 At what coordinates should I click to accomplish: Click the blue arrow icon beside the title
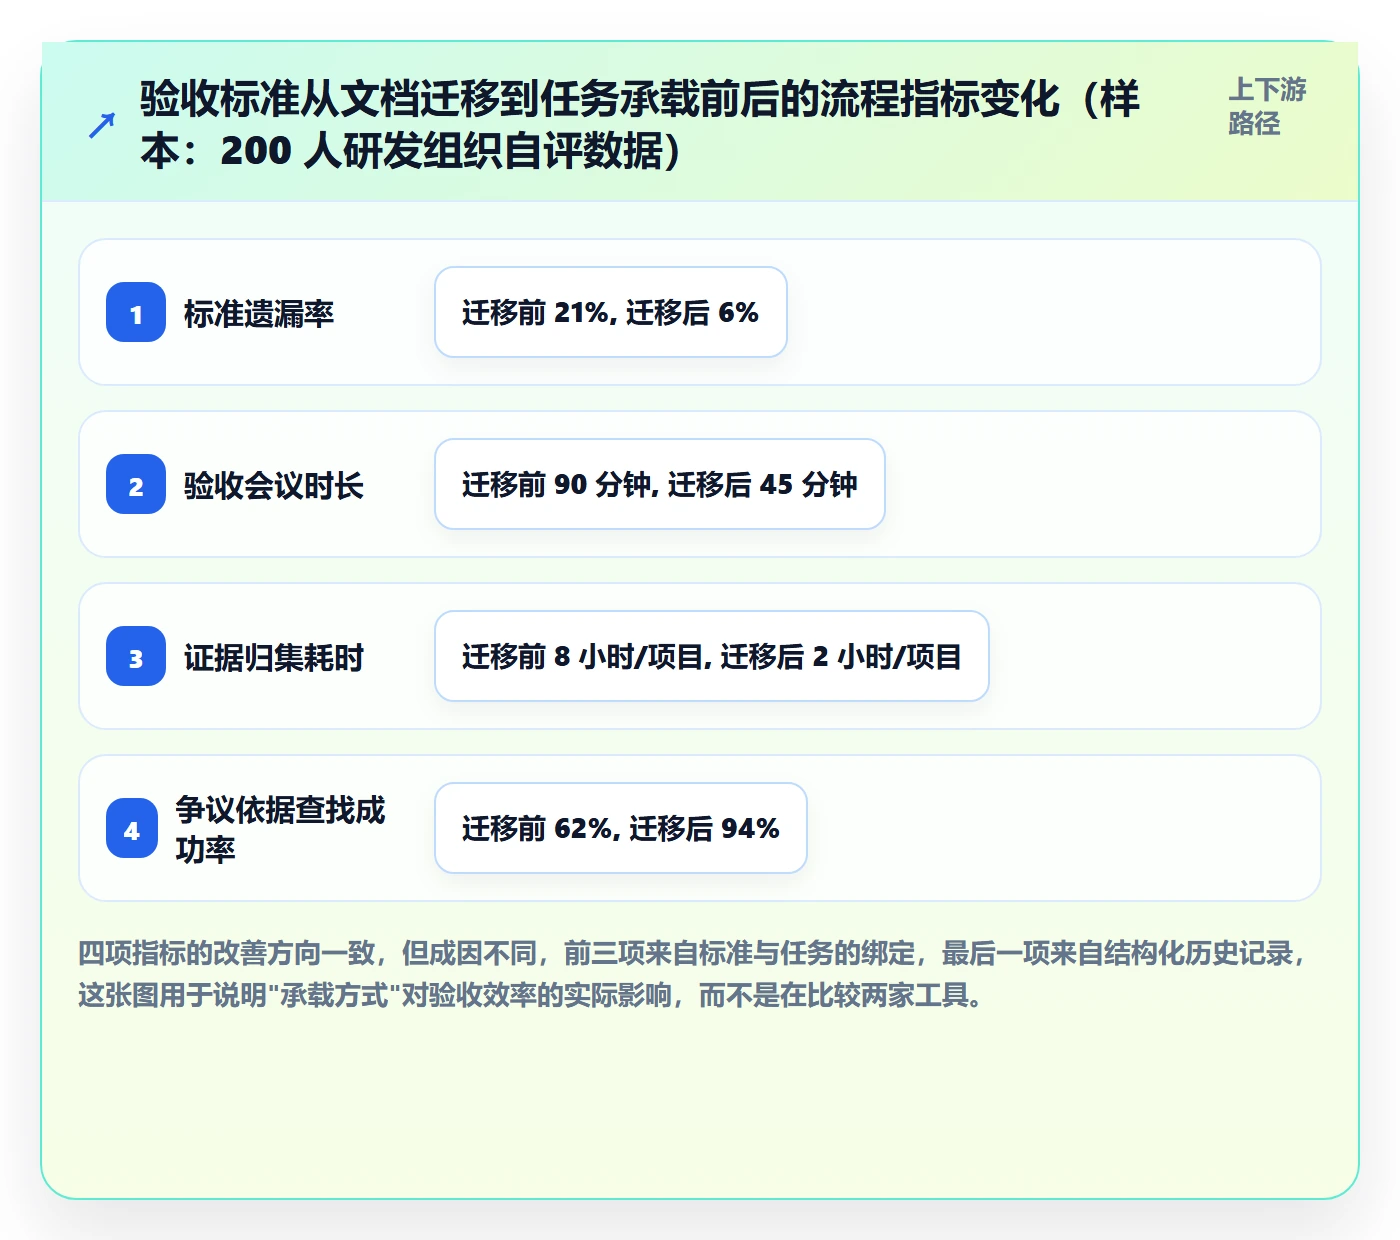102,125
